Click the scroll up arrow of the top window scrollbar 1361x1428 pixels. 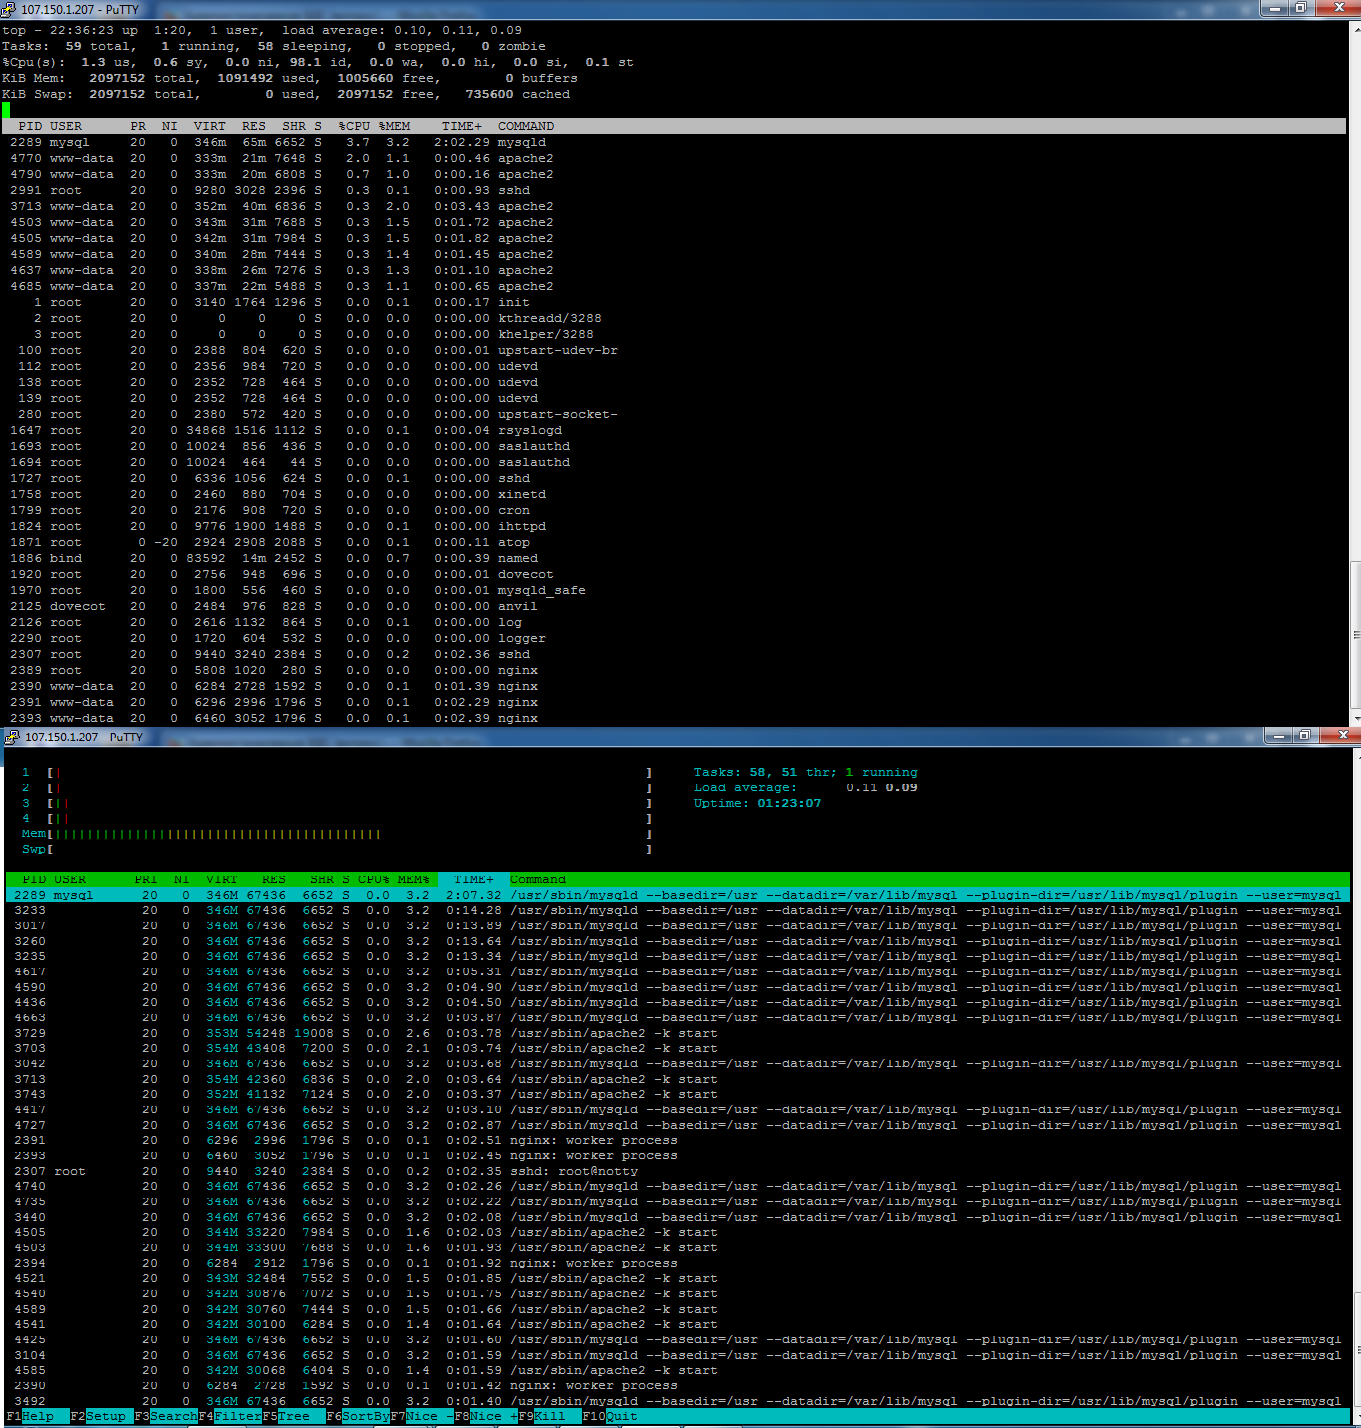(1355, 29)
